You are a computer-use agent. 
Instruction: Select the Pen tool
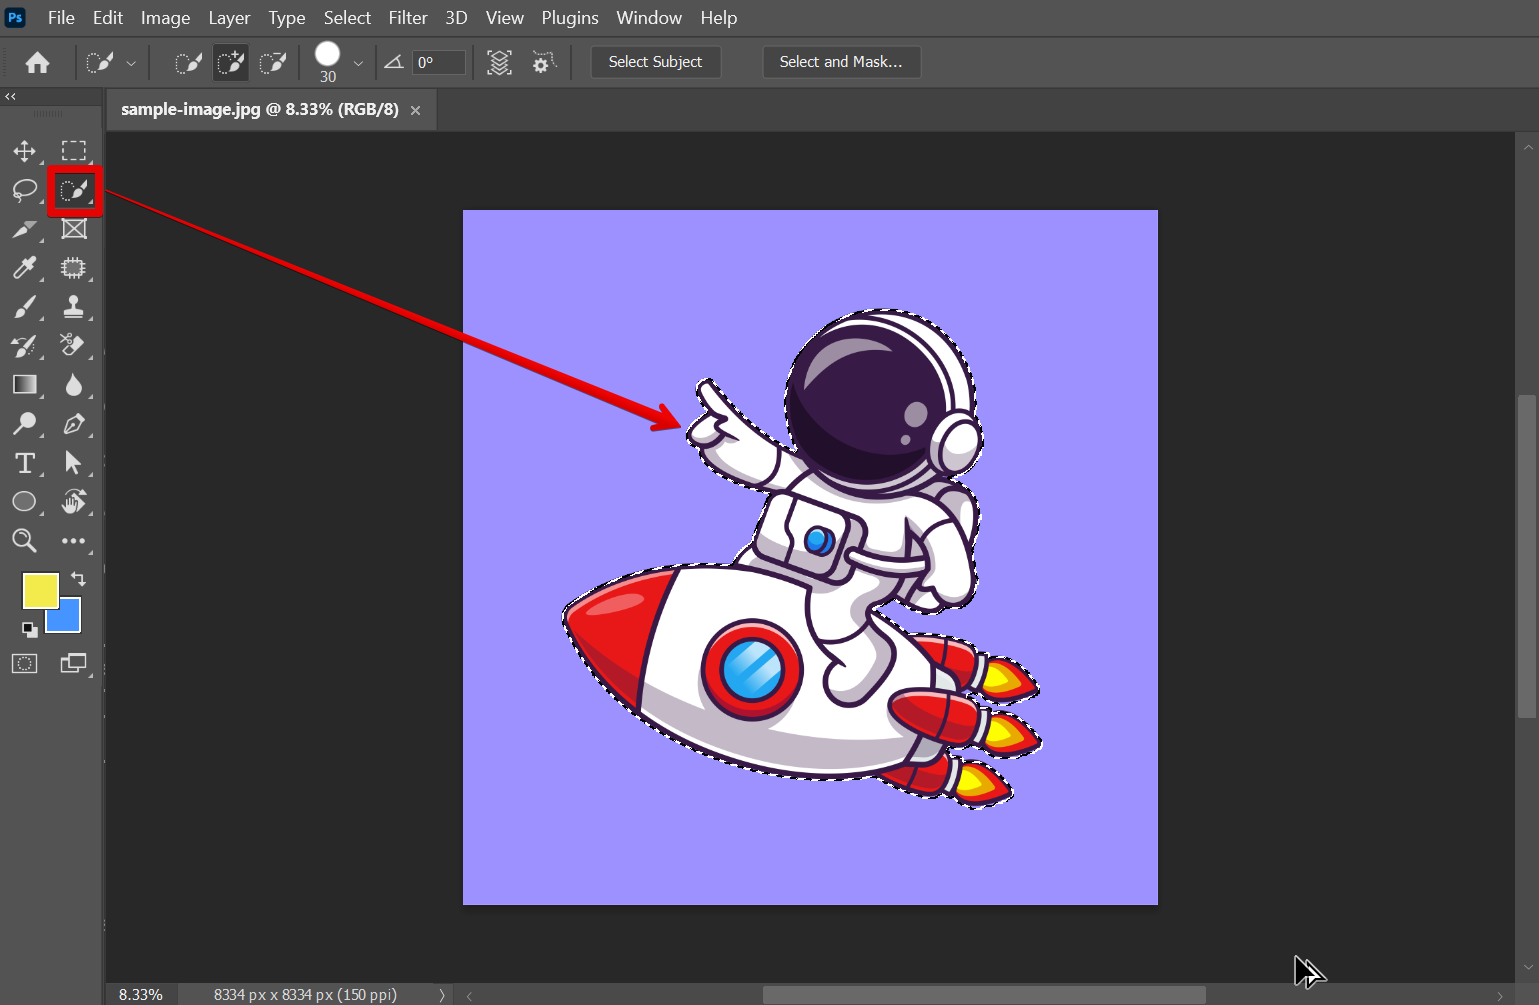(73, 424)
